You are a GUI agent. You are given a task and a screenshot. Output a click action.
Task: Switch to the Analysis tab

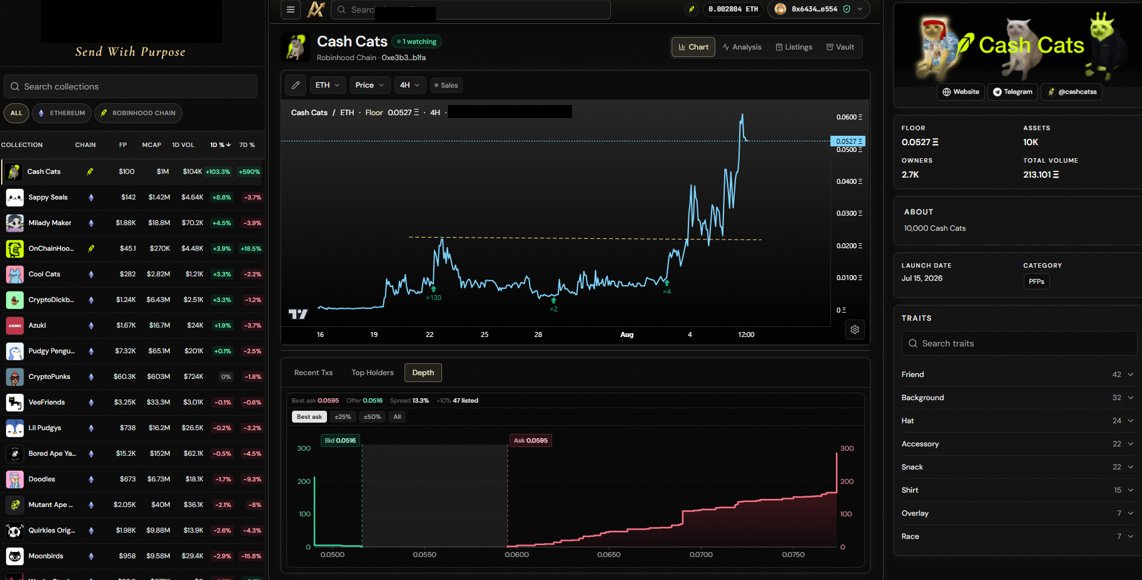click(x=741, y=47)
